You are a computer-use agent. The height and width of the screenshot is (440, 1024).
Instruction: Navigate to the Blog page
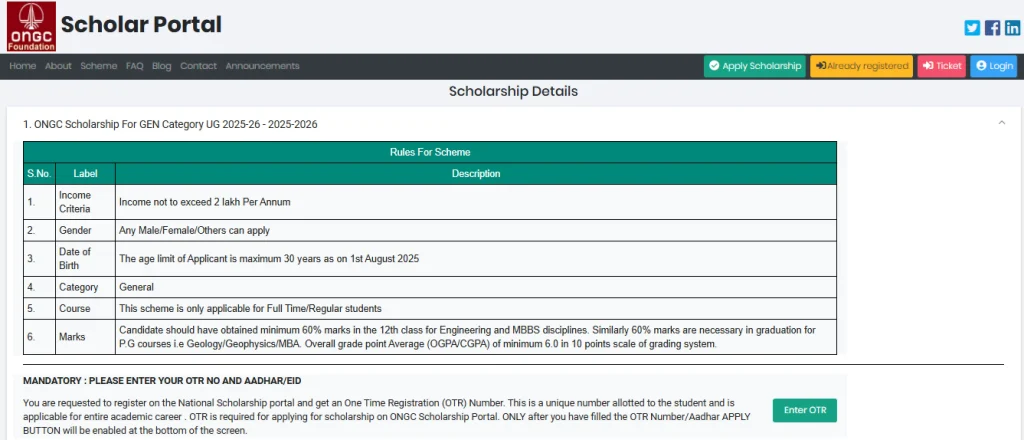click(x=162, y=66)
